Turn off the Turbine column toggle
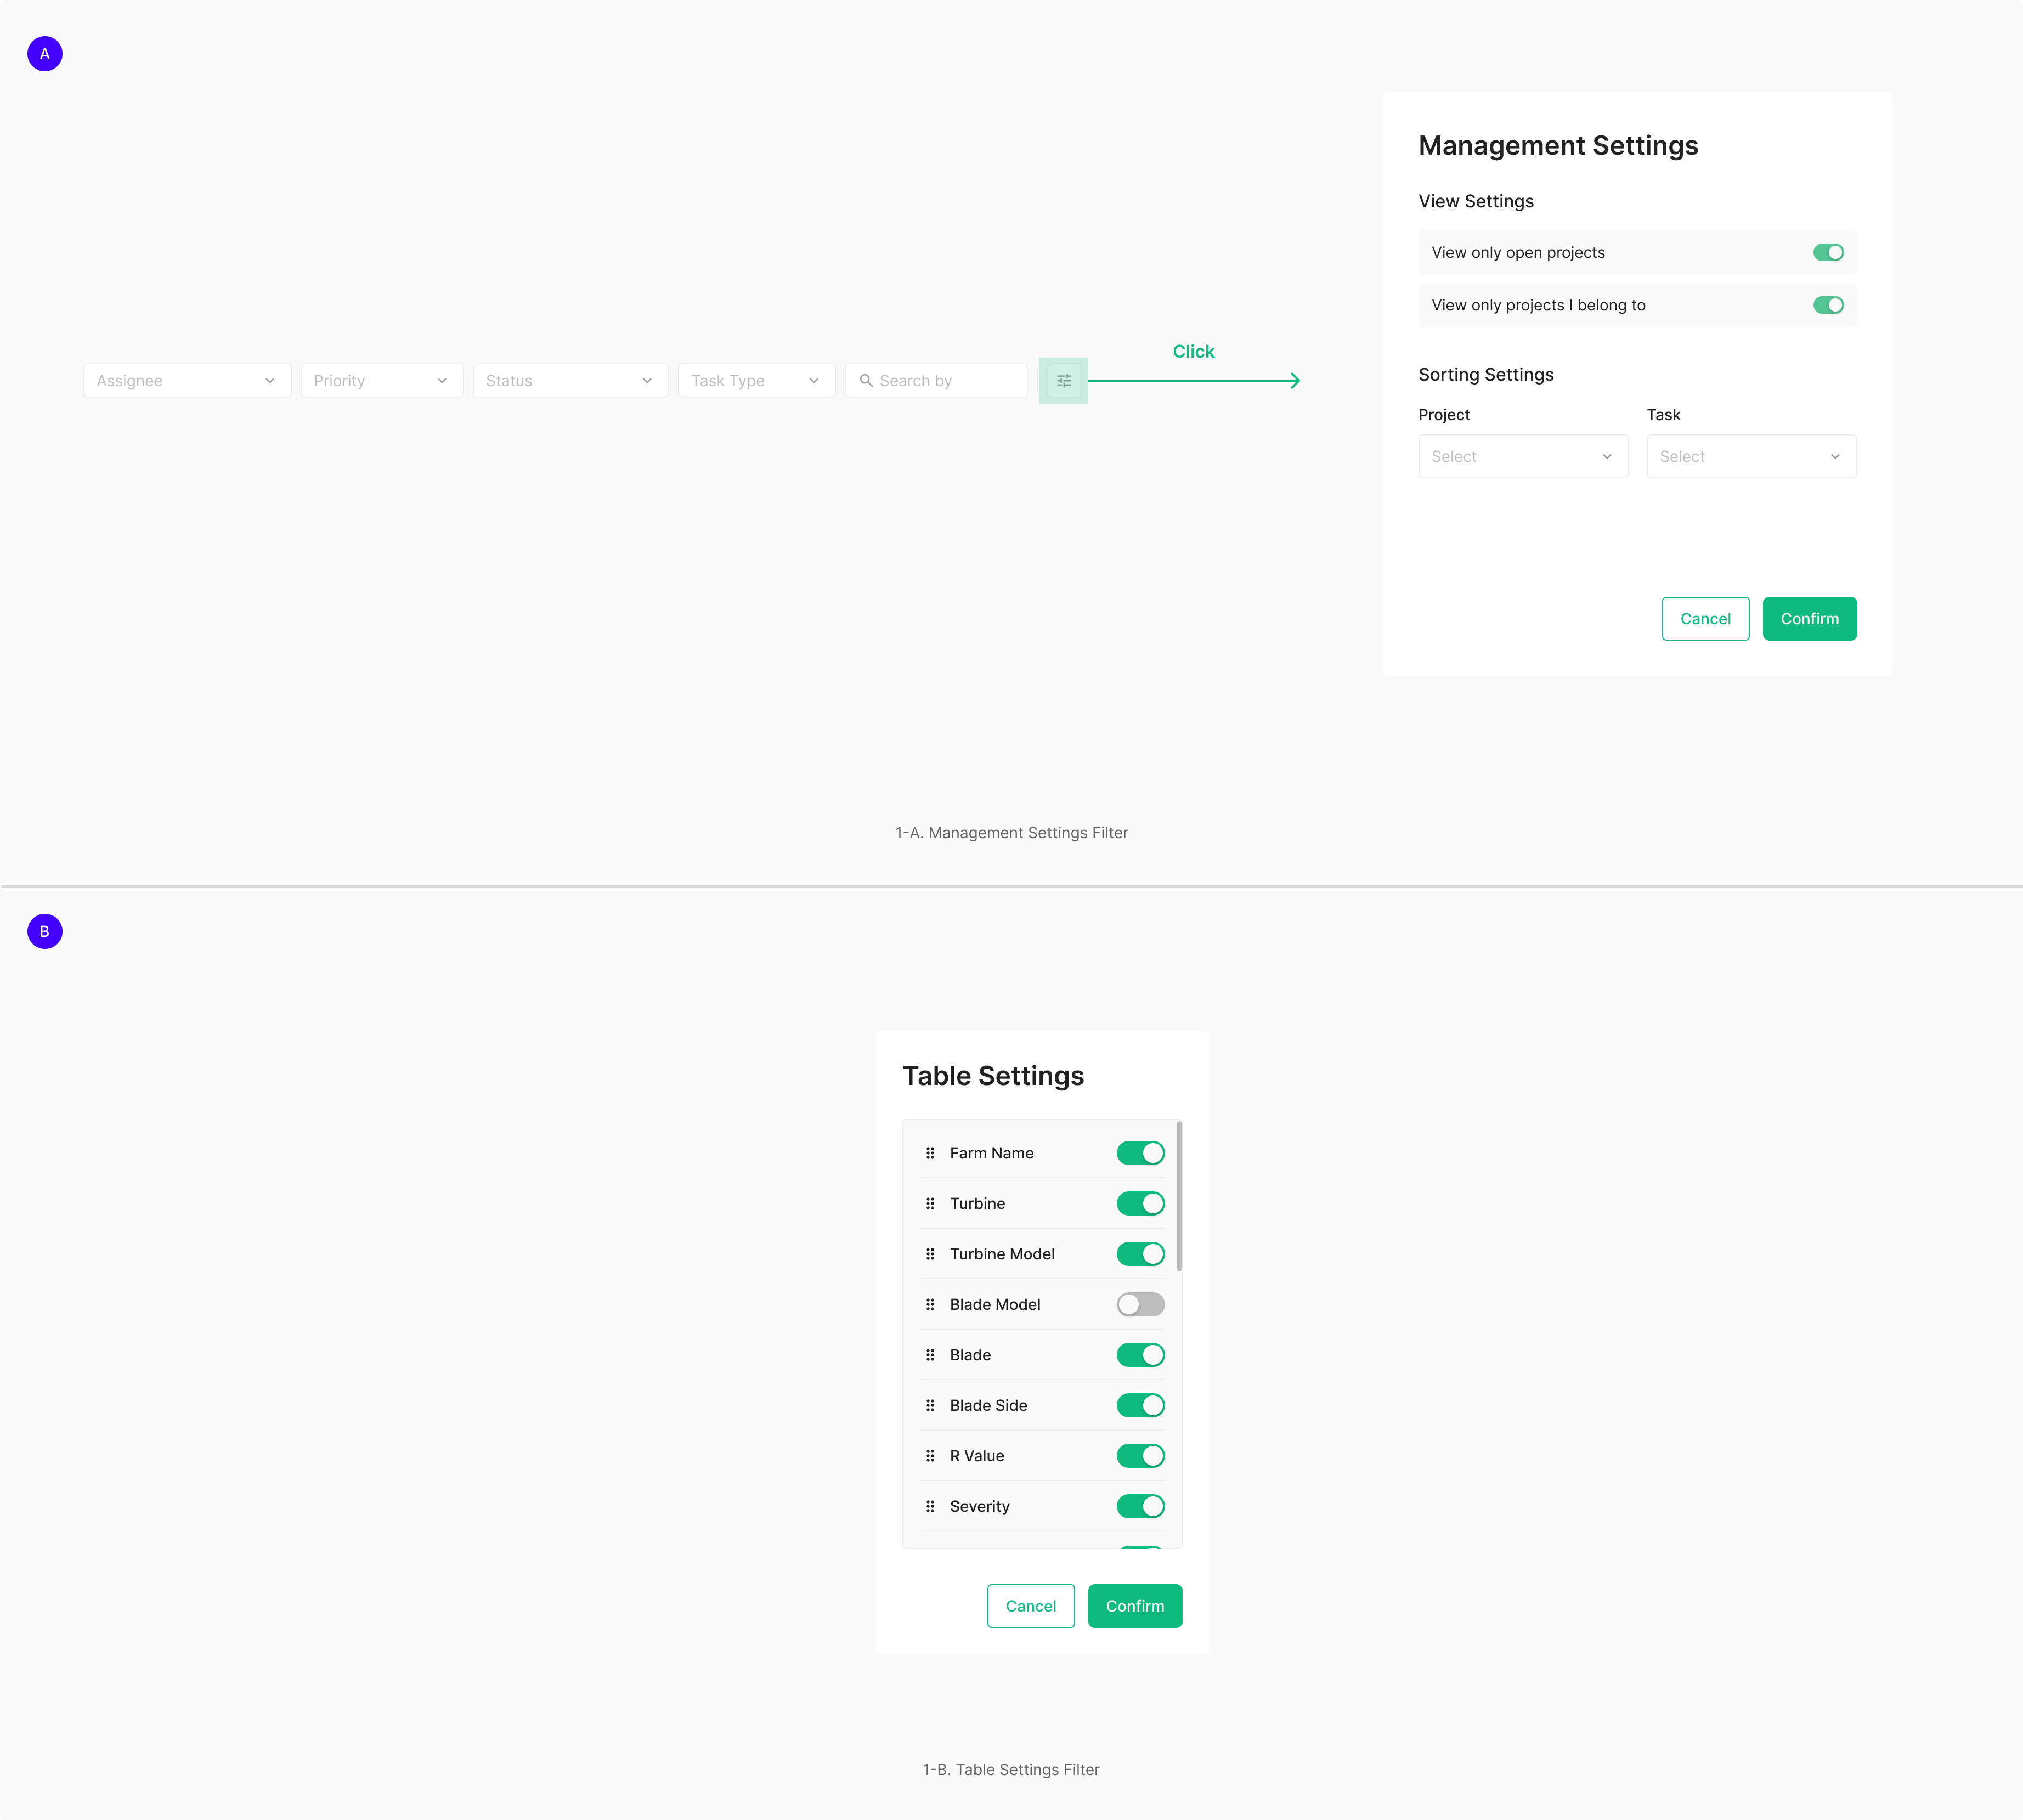Viewport: 2023px width, 1820px height. tap(1140, 1203)
